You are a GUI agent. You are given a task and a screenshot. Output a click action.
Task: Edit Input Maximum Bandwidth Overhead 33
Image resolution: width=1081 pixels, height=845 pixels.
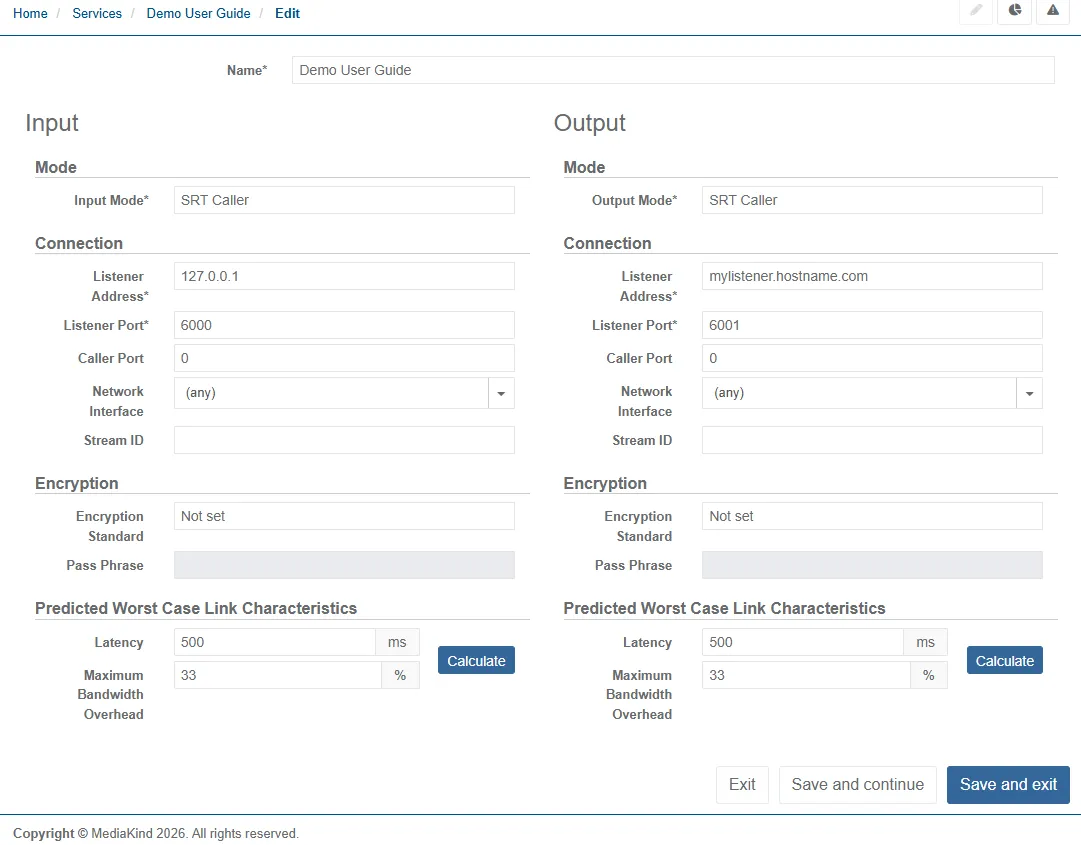click(277, 675)
